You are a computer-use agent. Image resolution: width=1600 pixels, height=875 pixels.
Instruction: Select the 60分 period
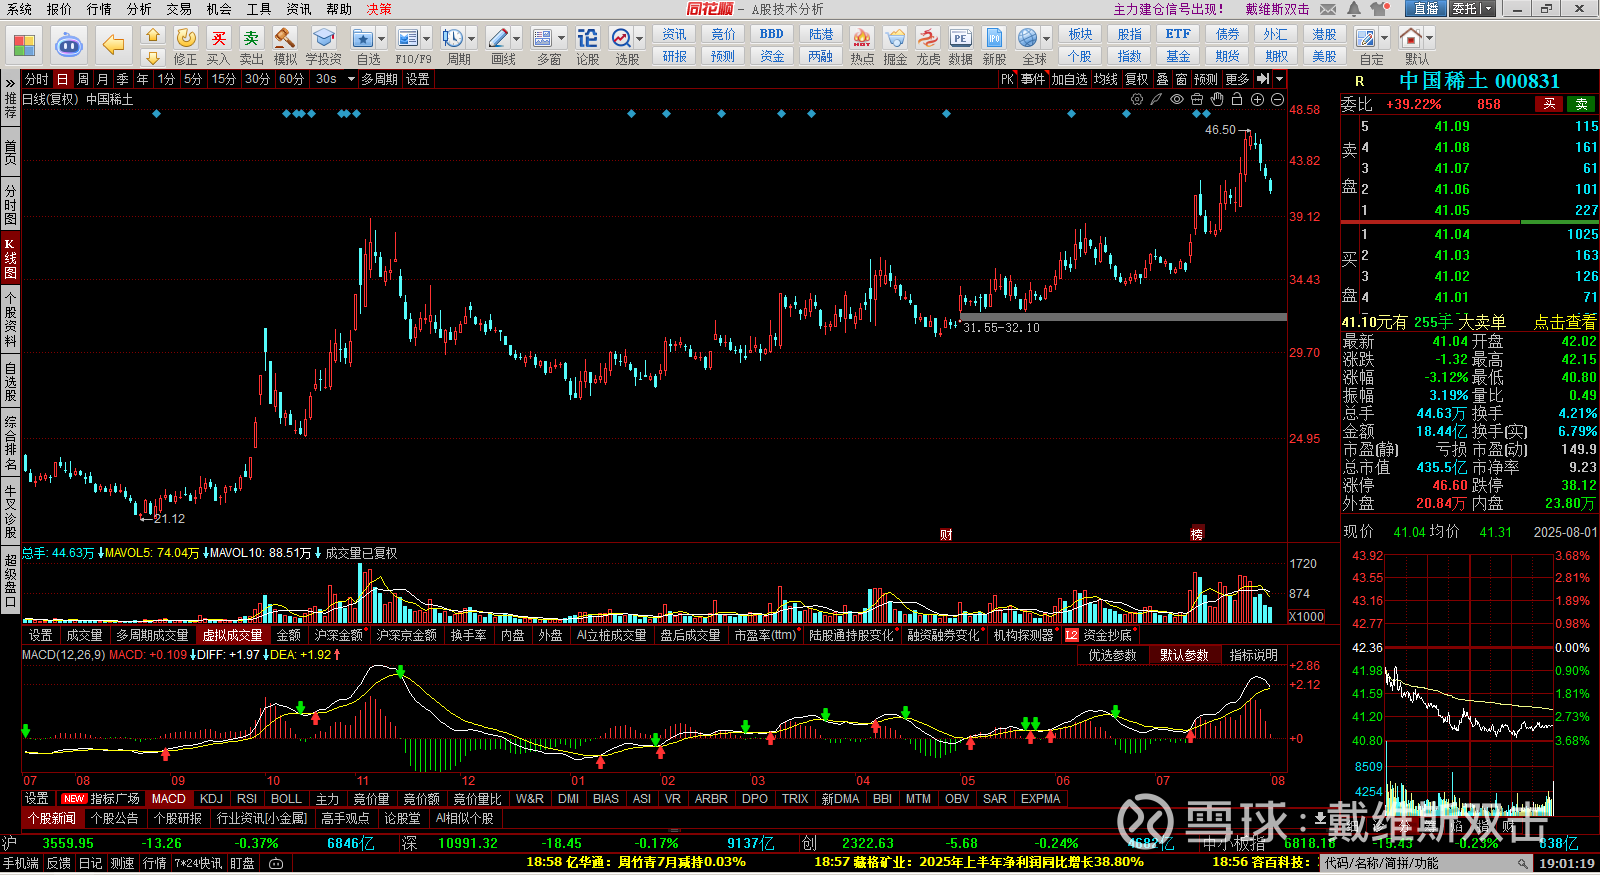point(291,79)
